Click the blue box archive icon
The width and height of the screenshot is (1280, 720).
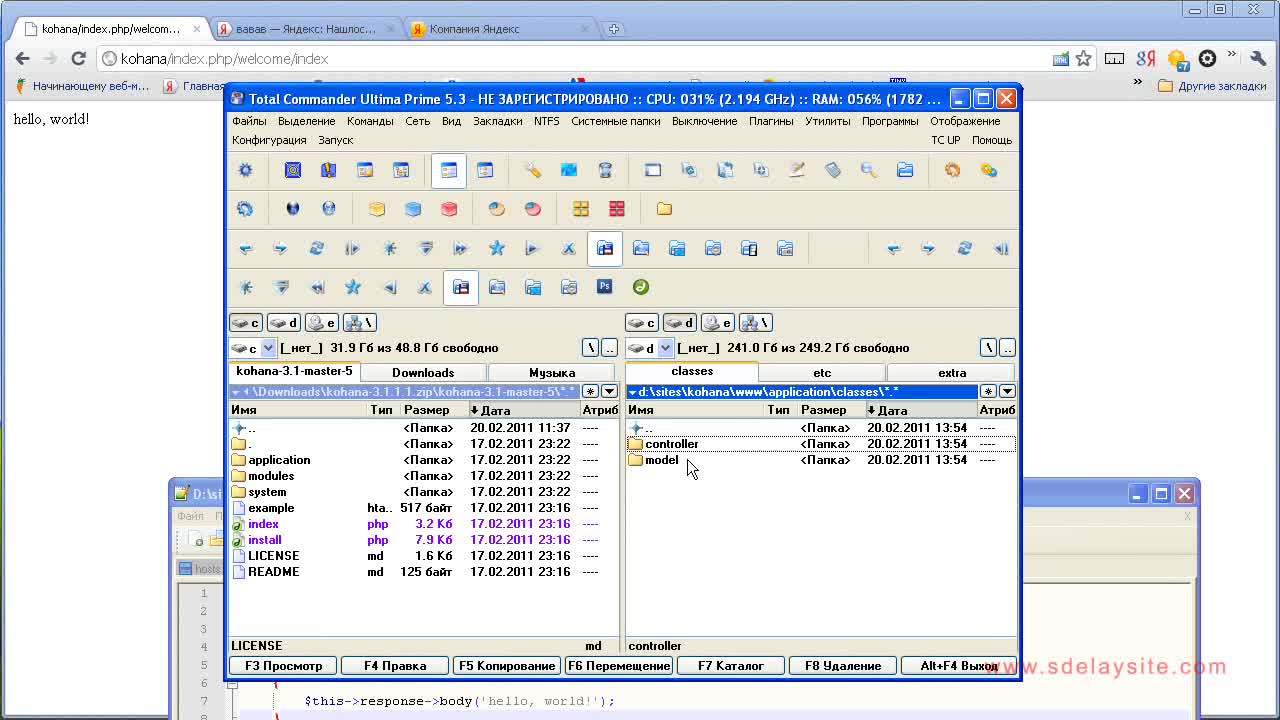tap(413, 209)
